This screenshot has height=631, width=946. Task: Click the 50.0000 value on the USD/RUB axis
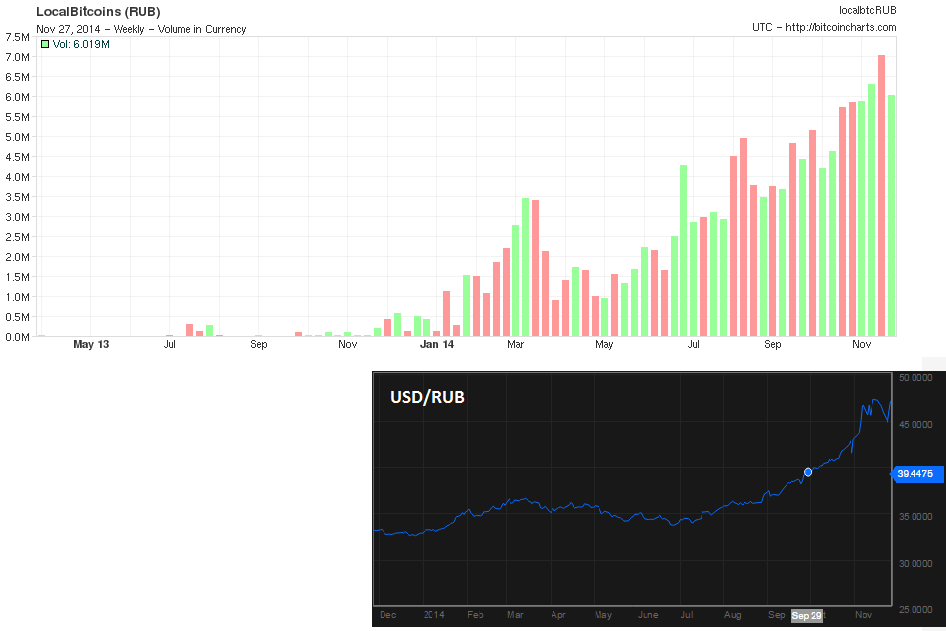pos(915,378)
